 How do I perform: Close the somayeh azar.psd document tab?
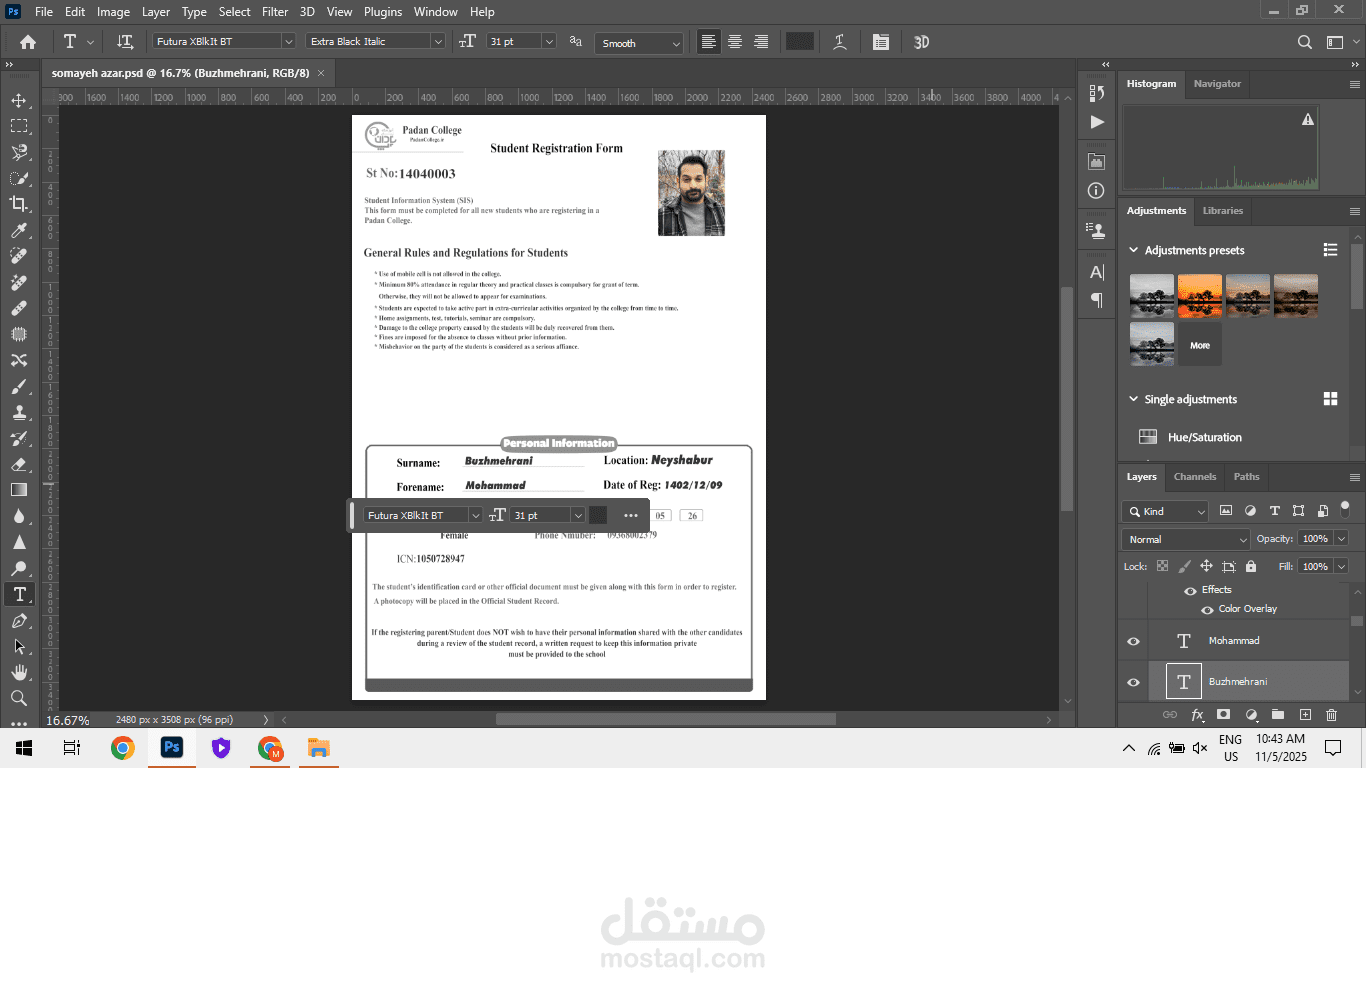coord(320,73)
